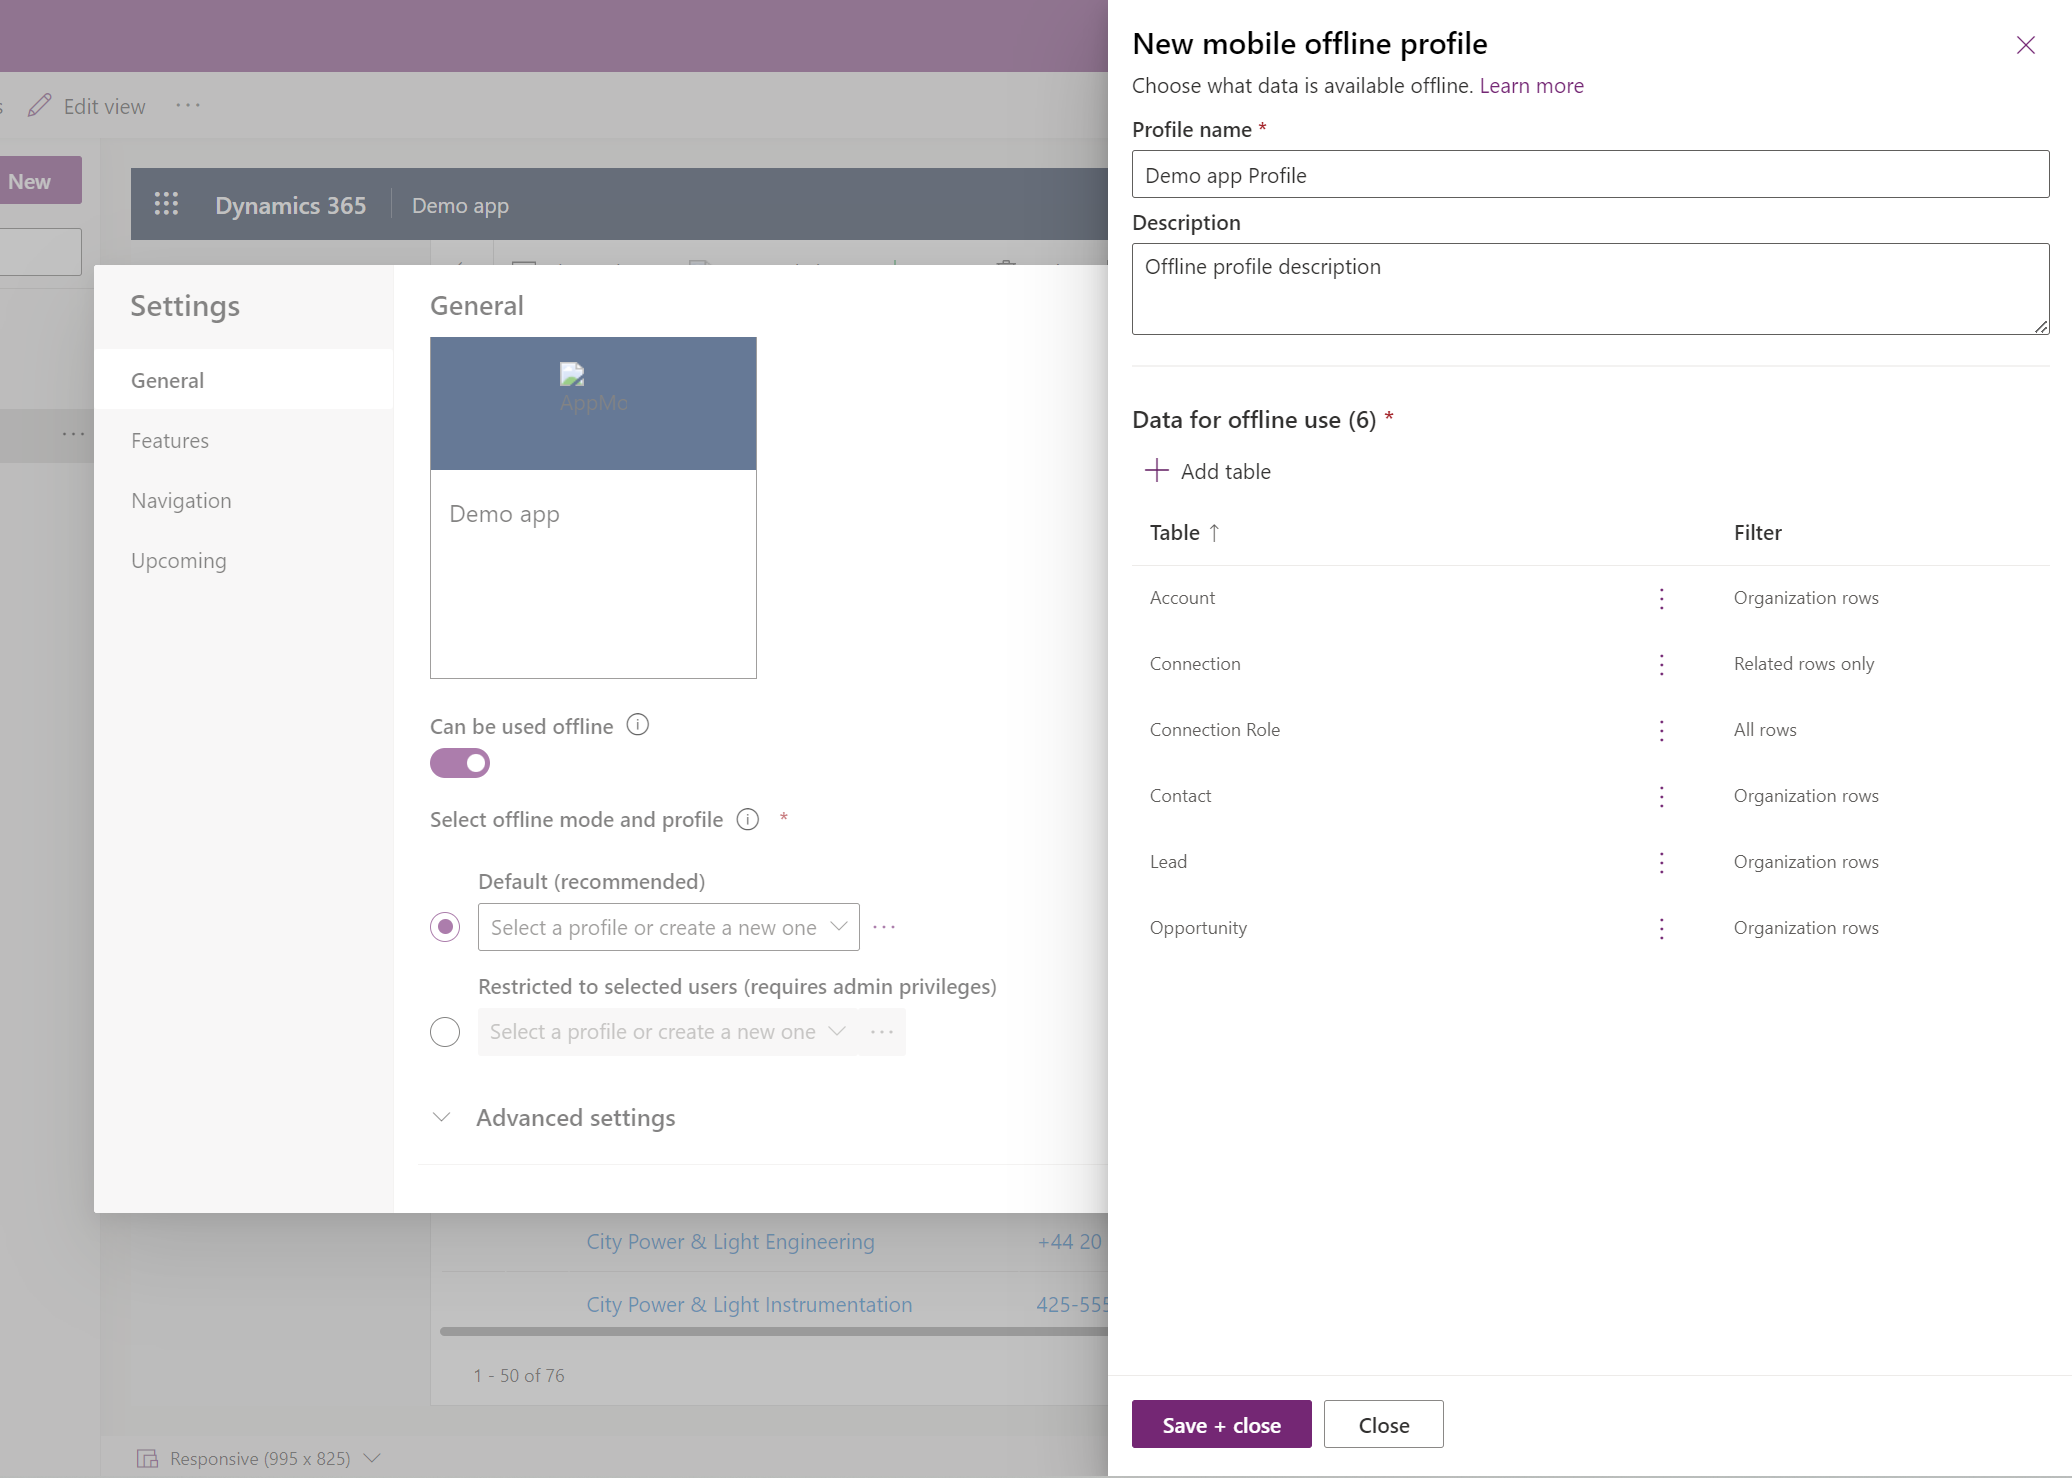The image size is (2072, 1478).
Task: Click the three-dot menu icon for Connection row
Action: tap(1661, 661)
